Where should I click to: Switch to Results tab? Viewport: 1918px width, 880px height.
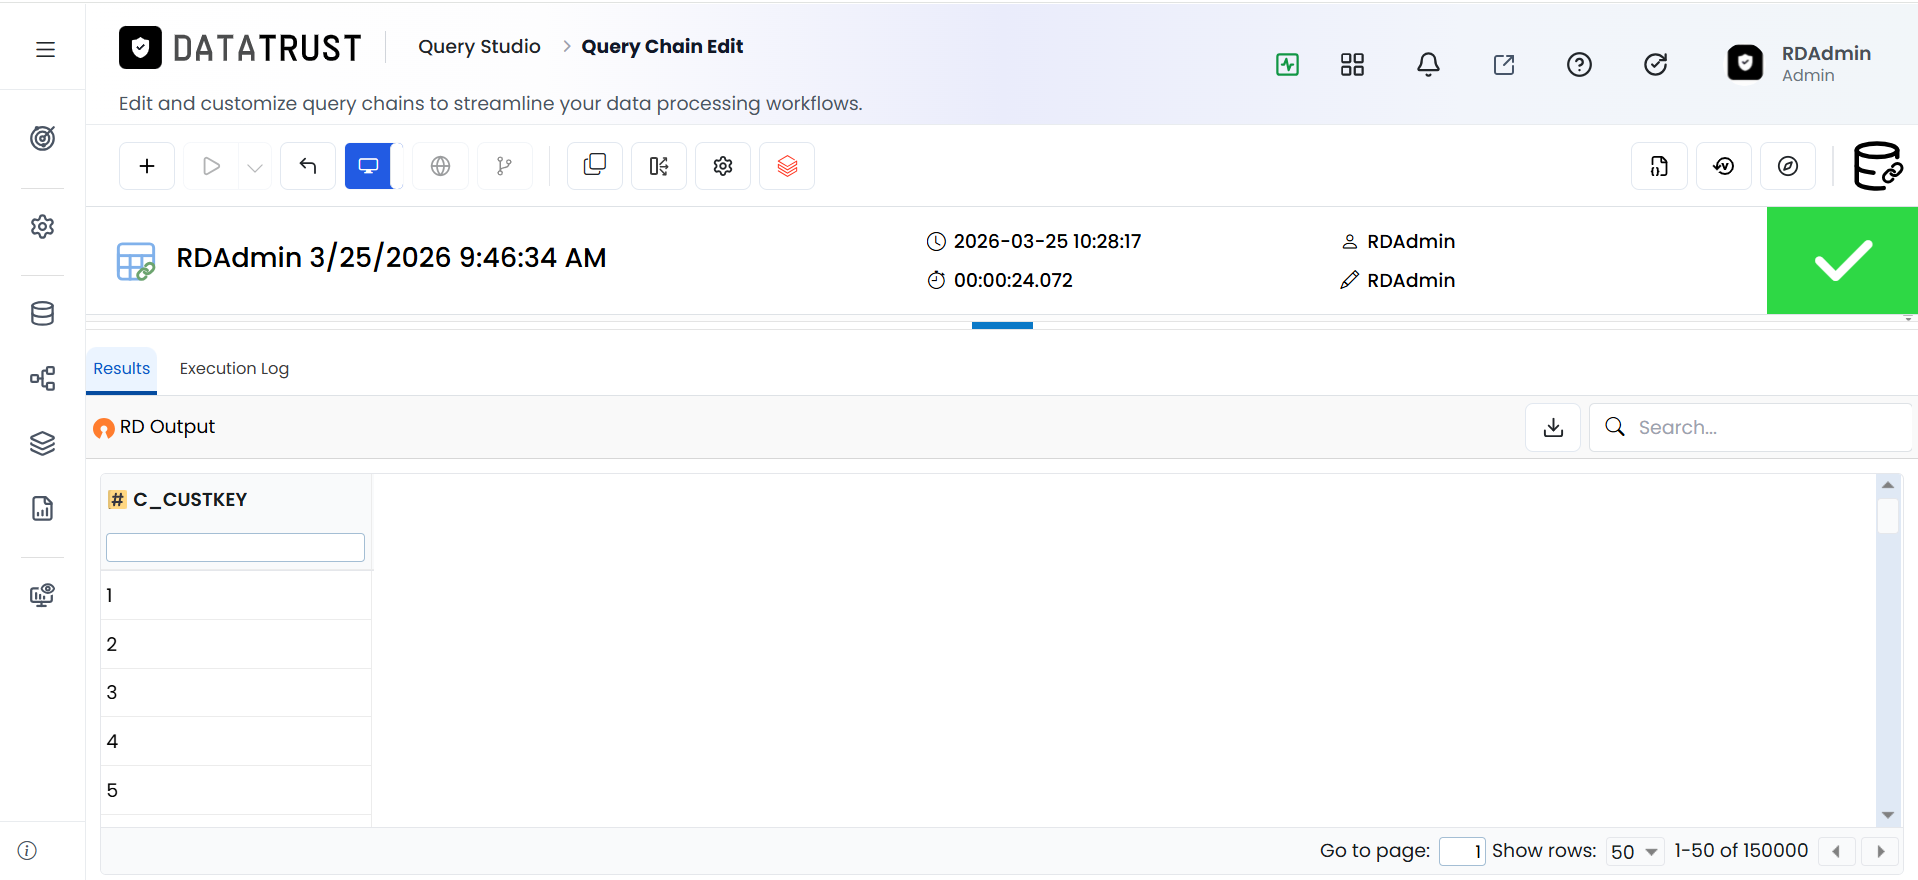pyautogui.click(x=122, y=369)
